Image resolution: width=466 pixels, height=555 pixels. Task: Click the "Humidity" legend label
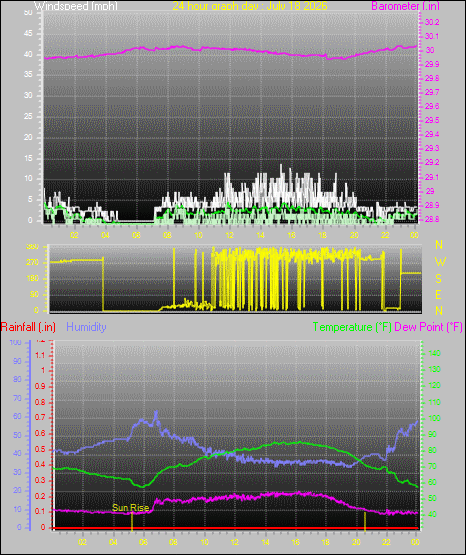coord(86,327)
